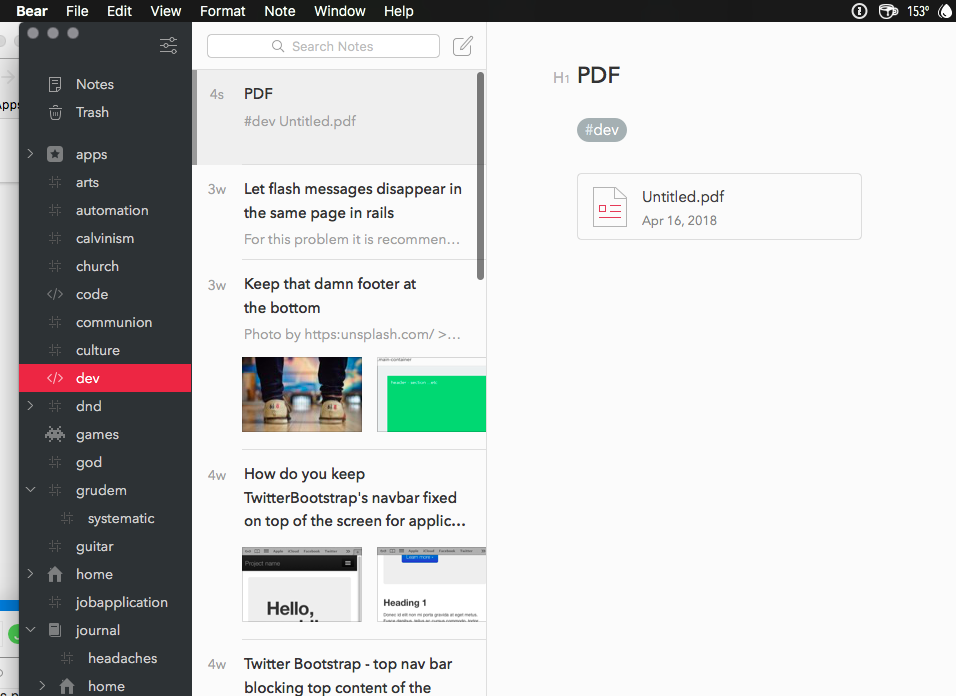Click the hash icon beside automation tag
The width and height of the screenshot is (956, 696).
pos(55,210)
